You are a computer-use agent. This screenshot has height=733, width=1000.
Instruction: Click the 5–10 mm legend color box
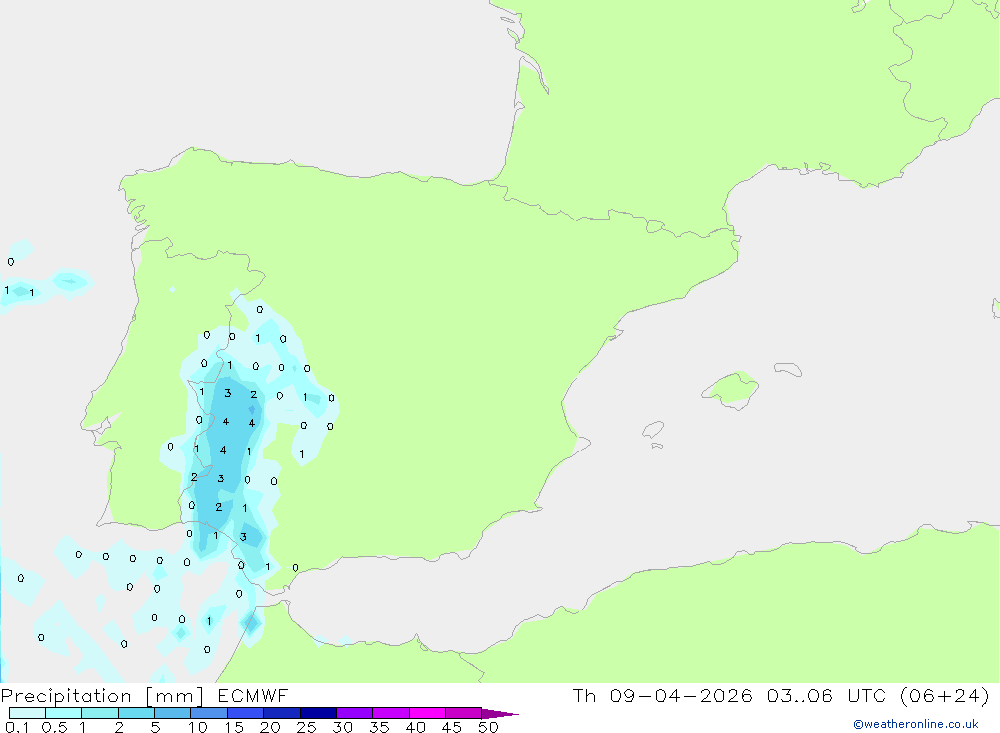(173, 713)
